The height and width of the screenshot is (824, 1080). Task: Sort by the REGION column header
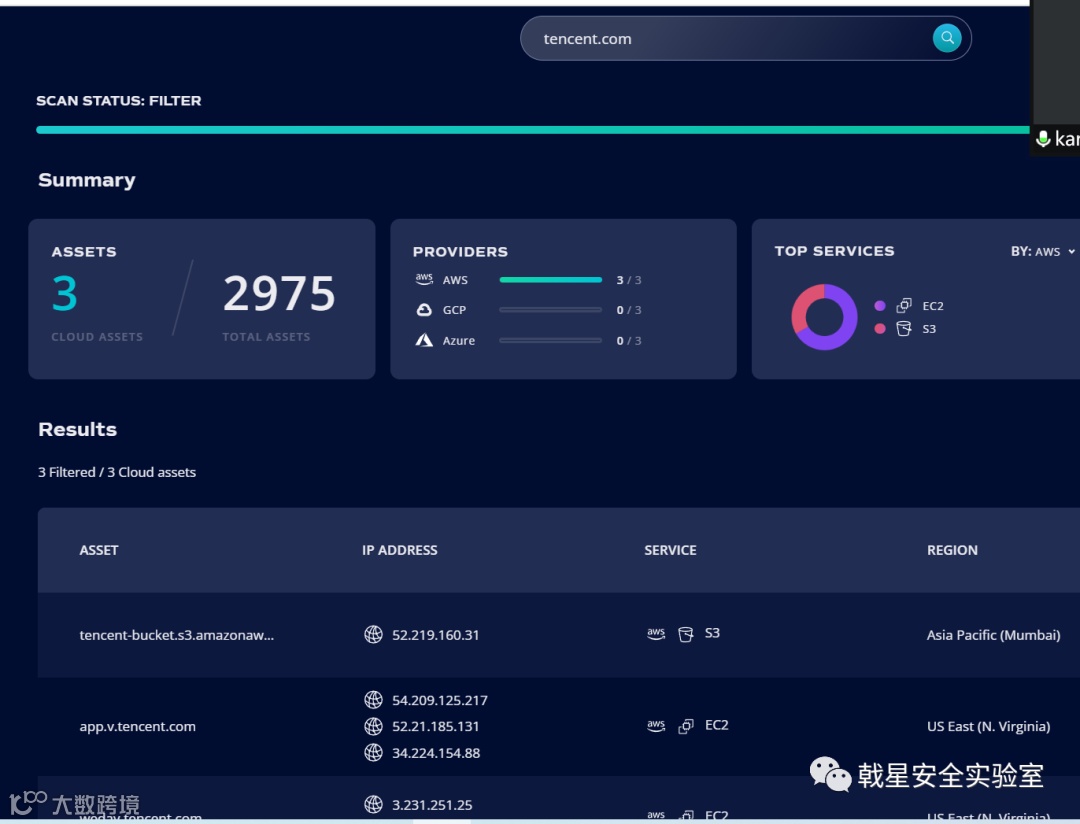click(x=952, y=550)
